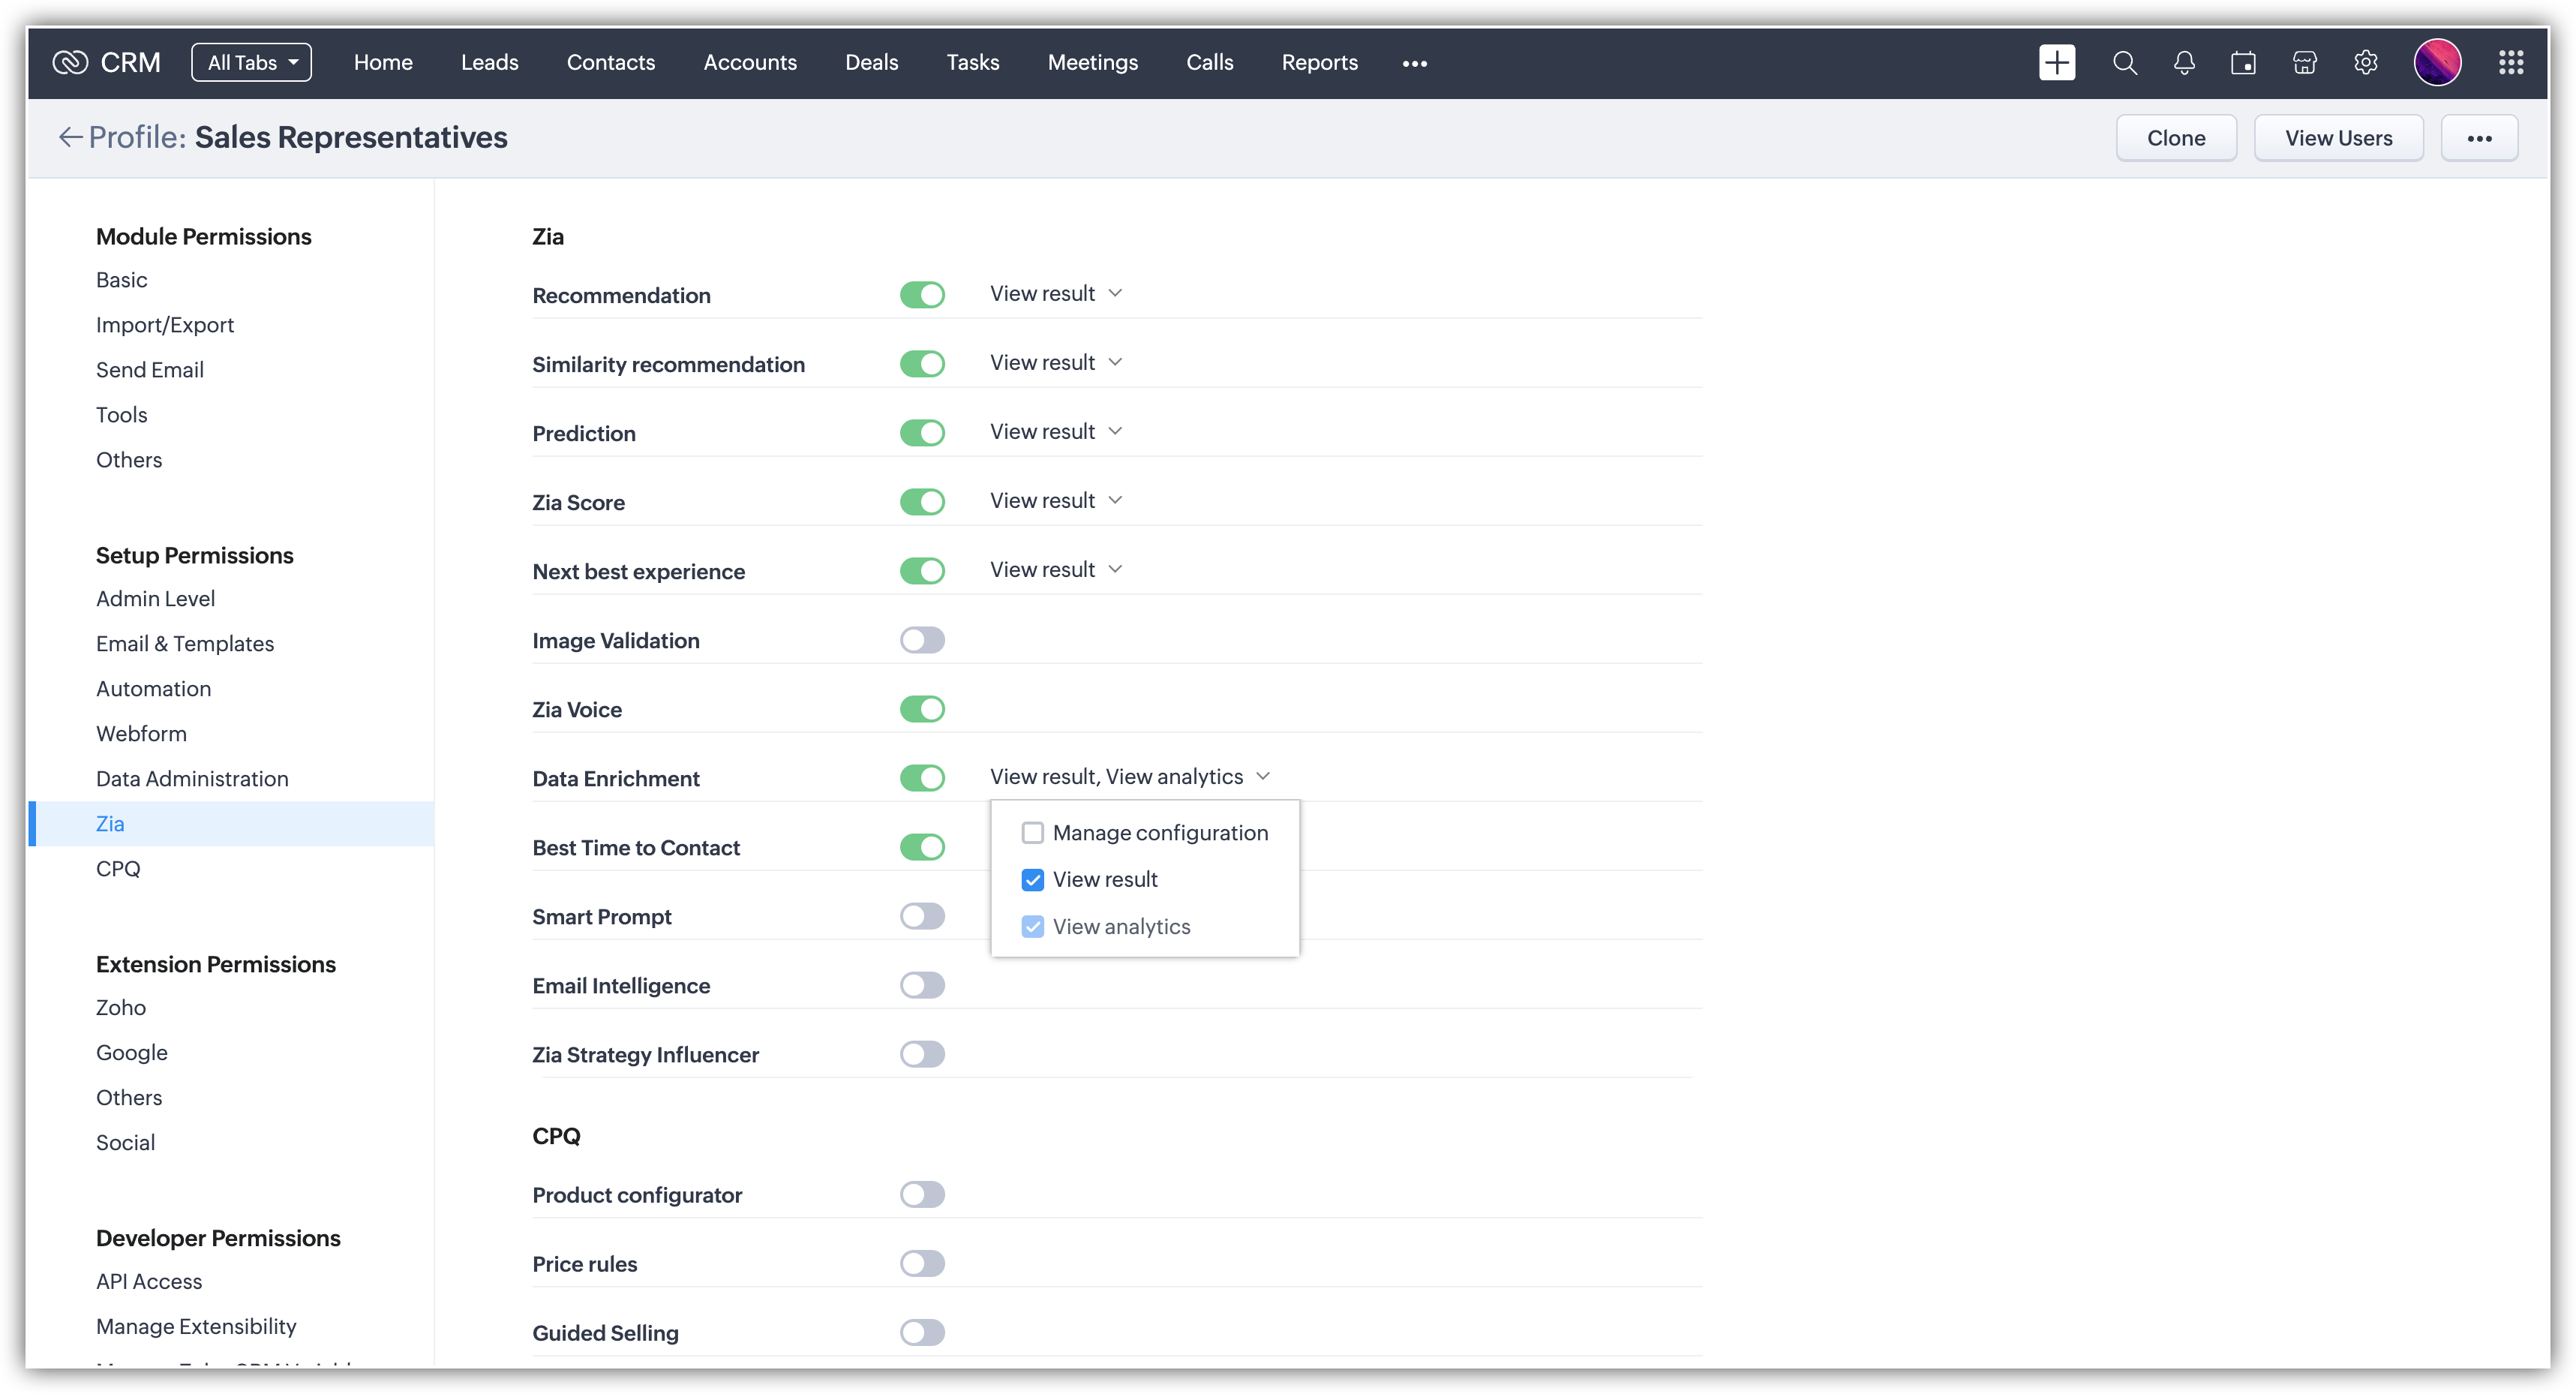
Task: Open the notifications bell icon
Action: click(x=2184, y=63)
